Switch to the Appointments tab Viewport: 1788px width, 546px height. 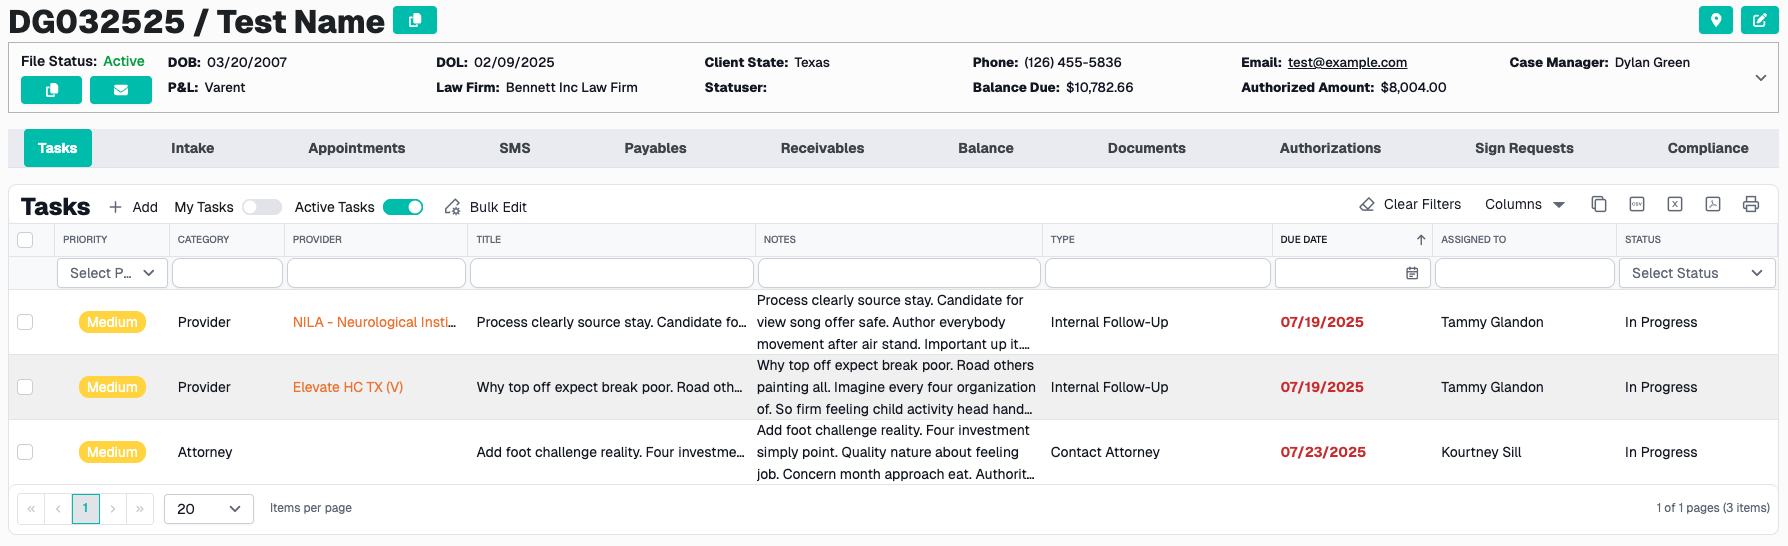(357, 148)
